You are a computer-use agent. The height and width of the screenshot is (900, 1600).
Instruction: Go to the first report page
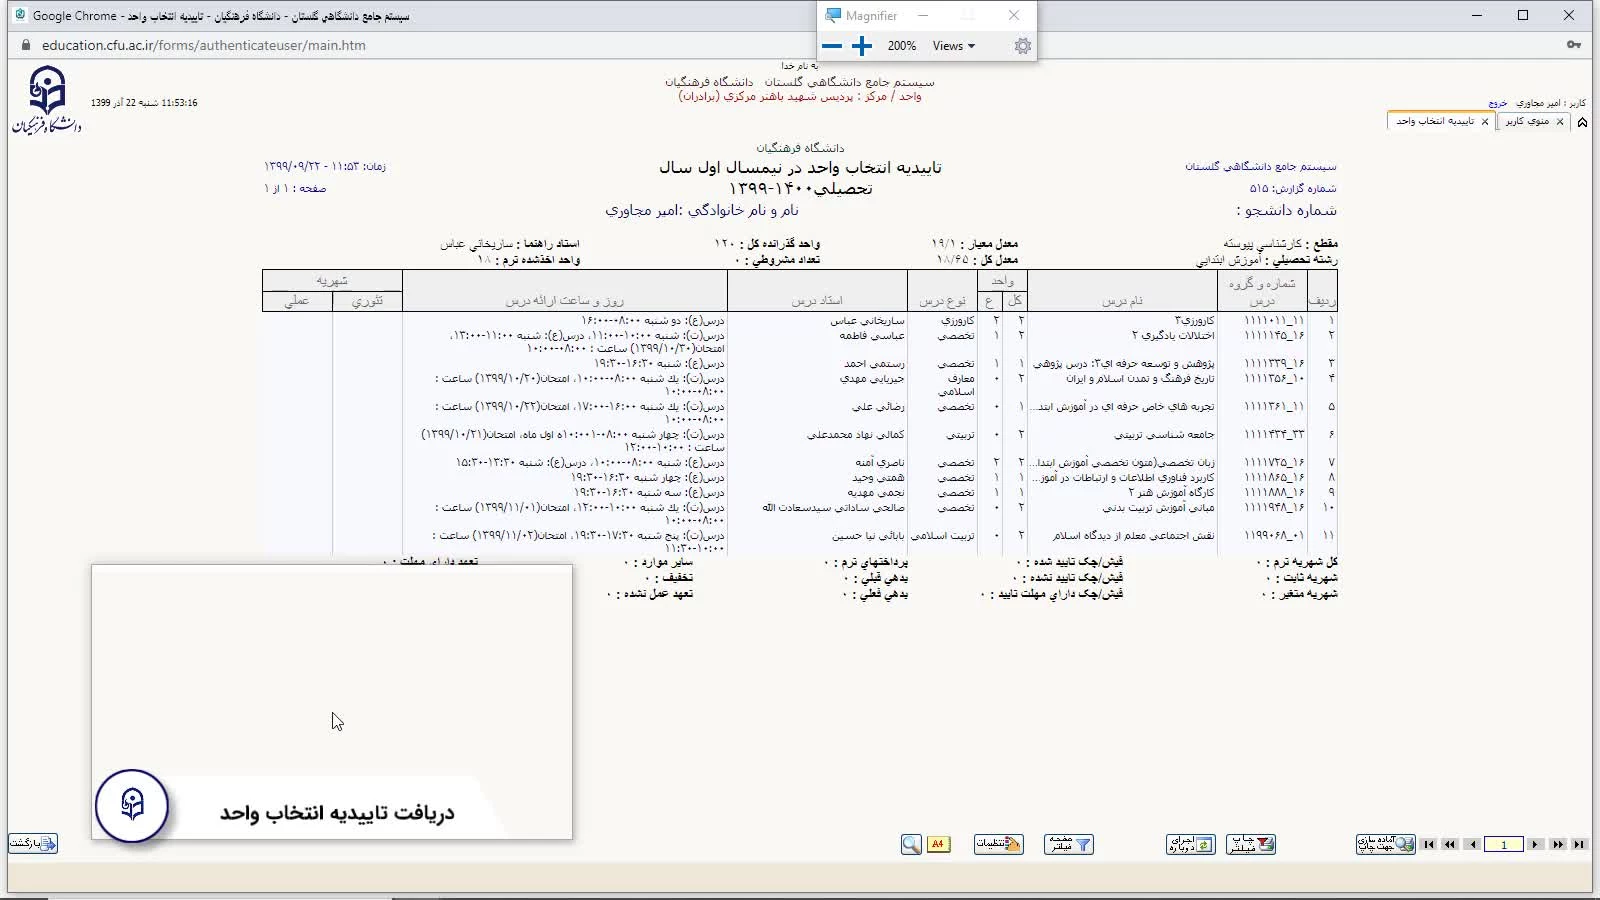[1429, 845]
